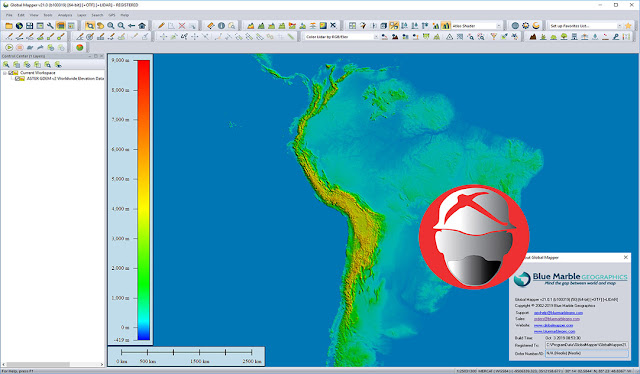Click the brown mountain icon in right toolbar
The image size is (640, 374).
(533, 37)
